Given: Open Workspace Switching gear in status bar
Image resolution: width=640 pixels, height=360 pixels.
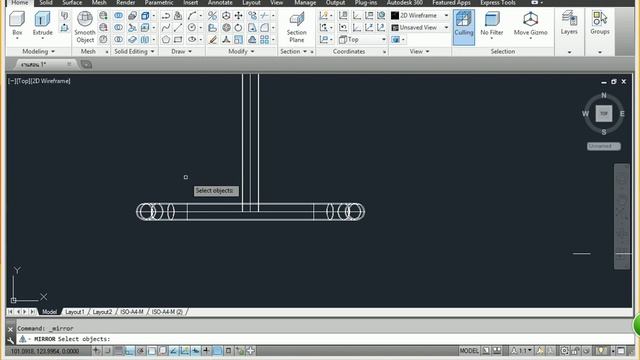Looking at the screenshot, I should coord(564,351).
